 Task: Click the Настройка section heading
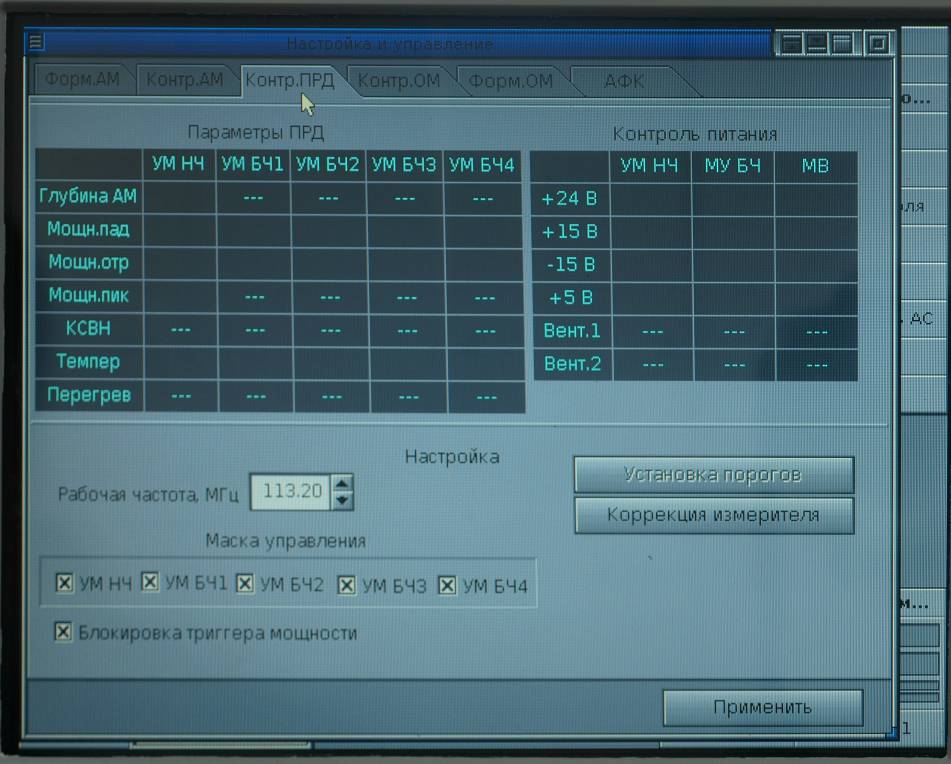pyautogui.click(x=452, y=456)
